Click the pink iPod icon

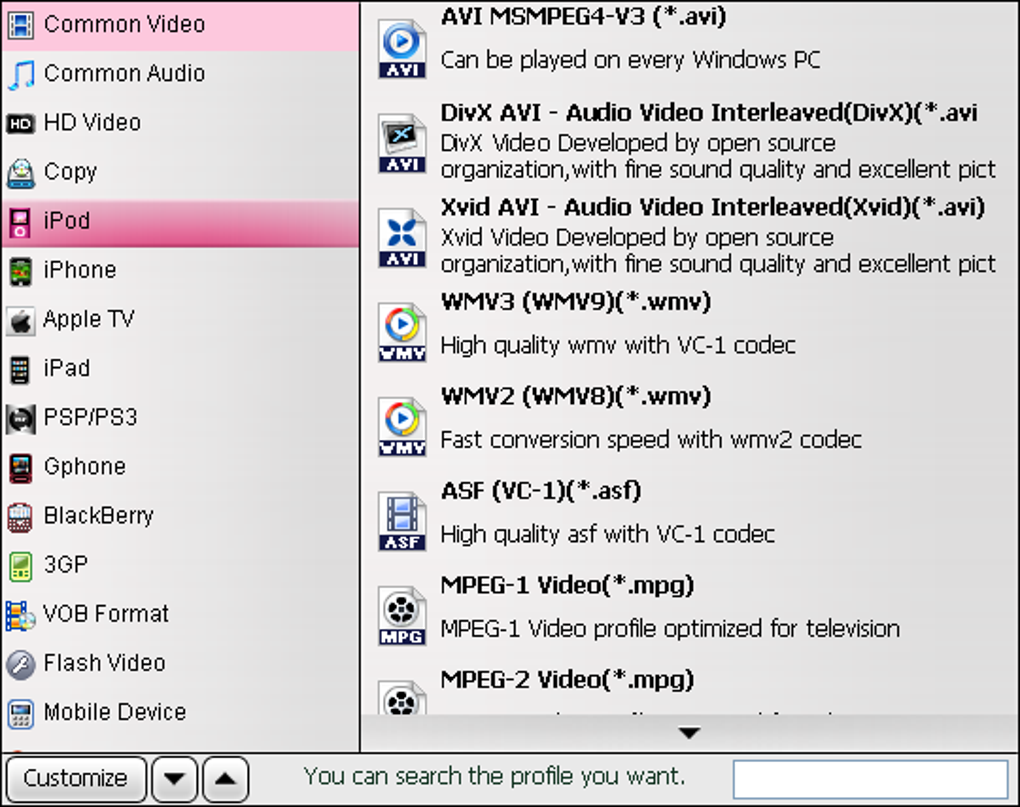click(x=20, y=222)
